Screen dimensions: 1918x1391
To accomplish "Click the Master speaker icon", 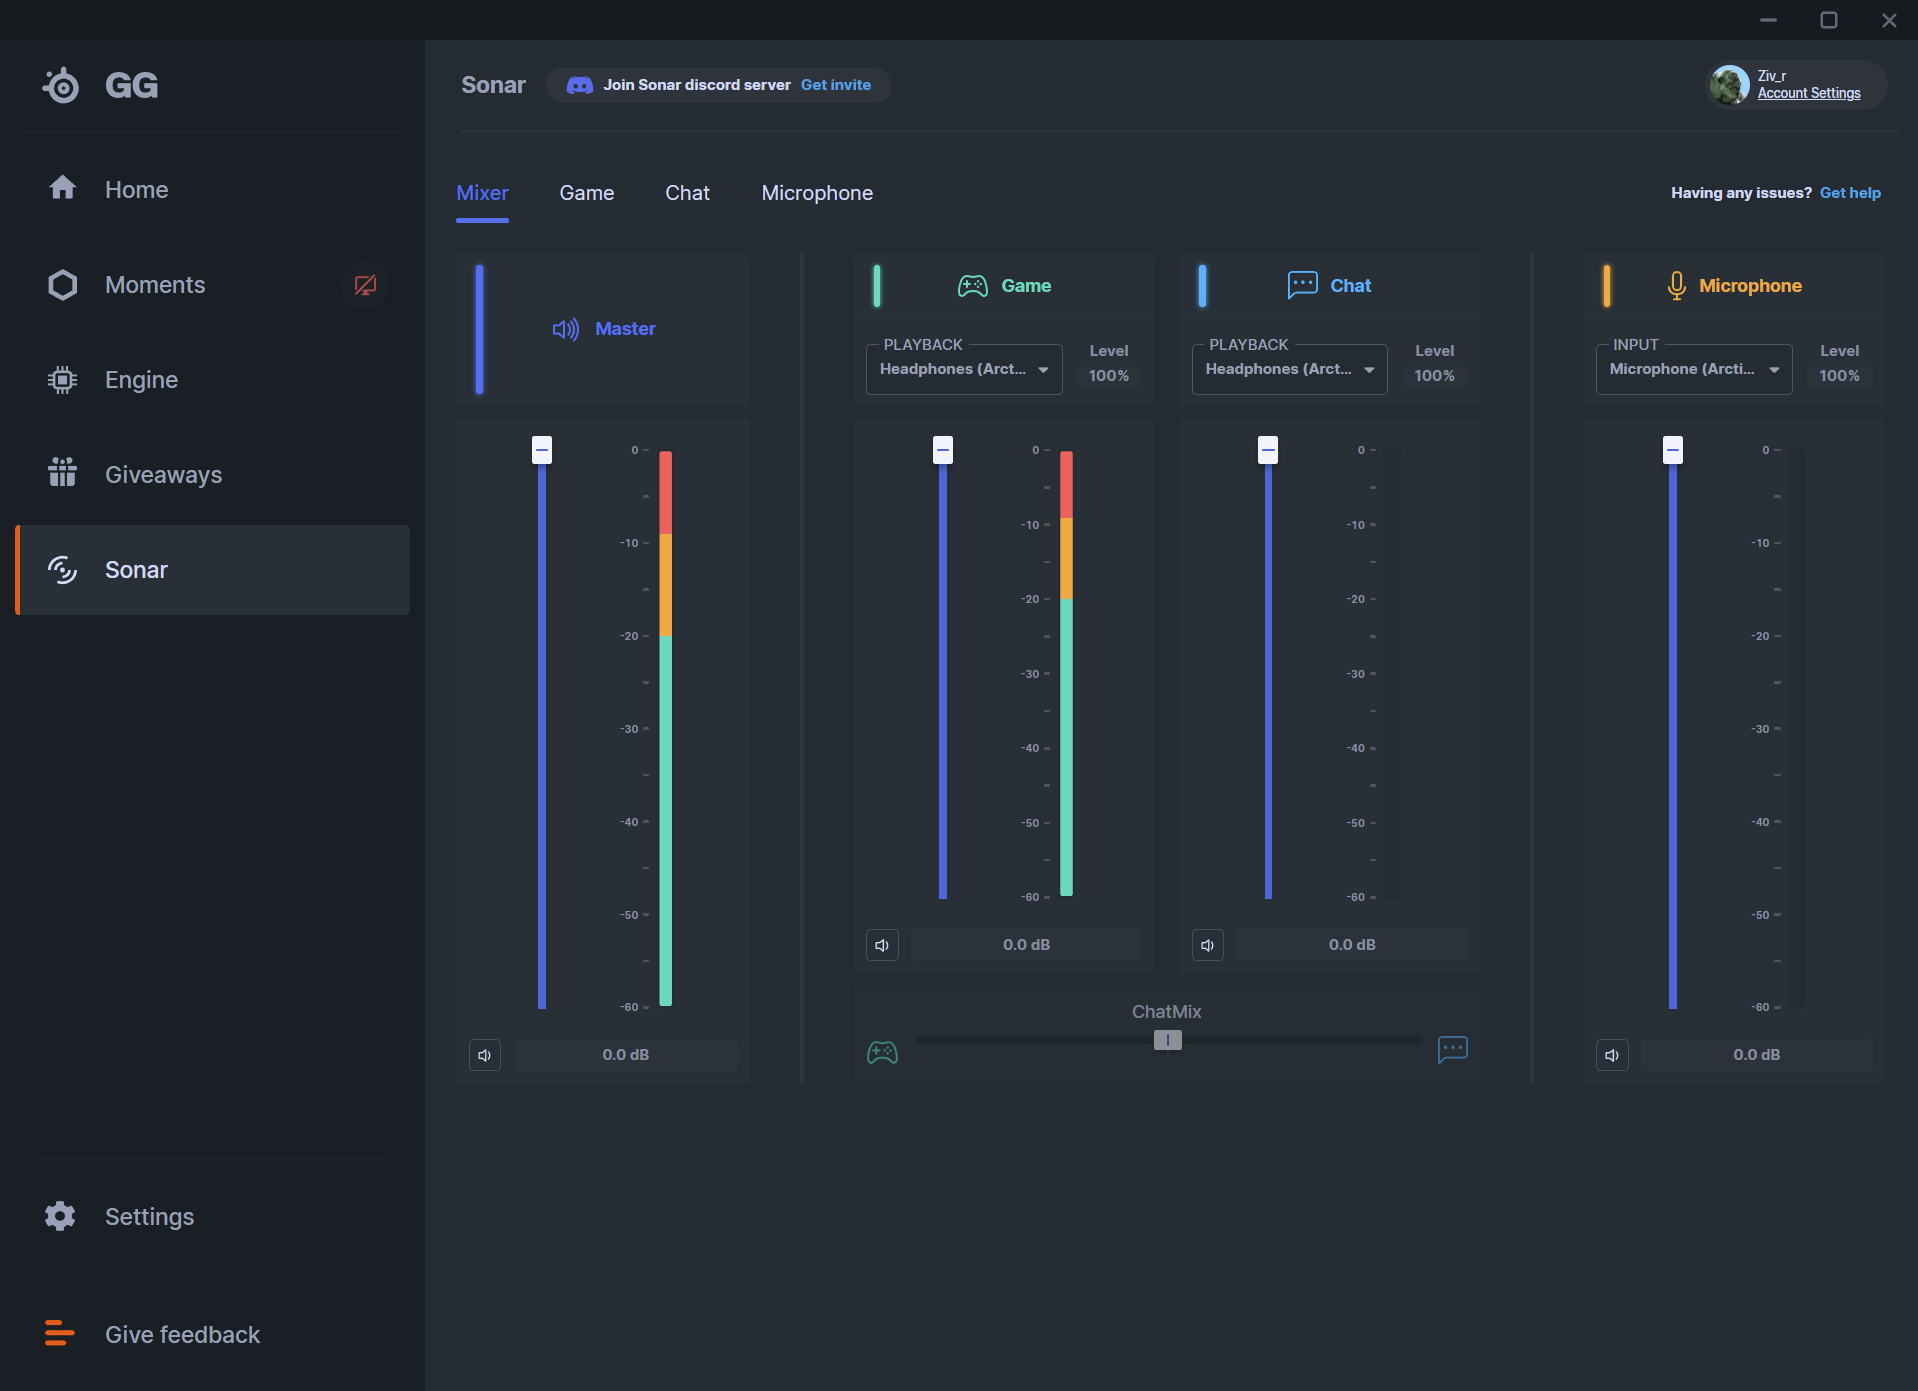I will click(x=566, y=329).
